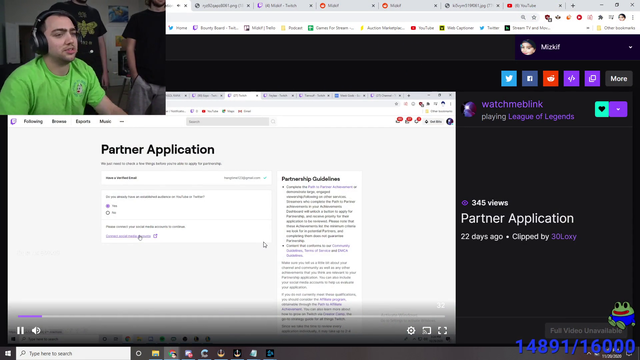Switch to the k0vym519f061.jpg tab
This screenshot has height=360, width=640.
coord(471,6)
